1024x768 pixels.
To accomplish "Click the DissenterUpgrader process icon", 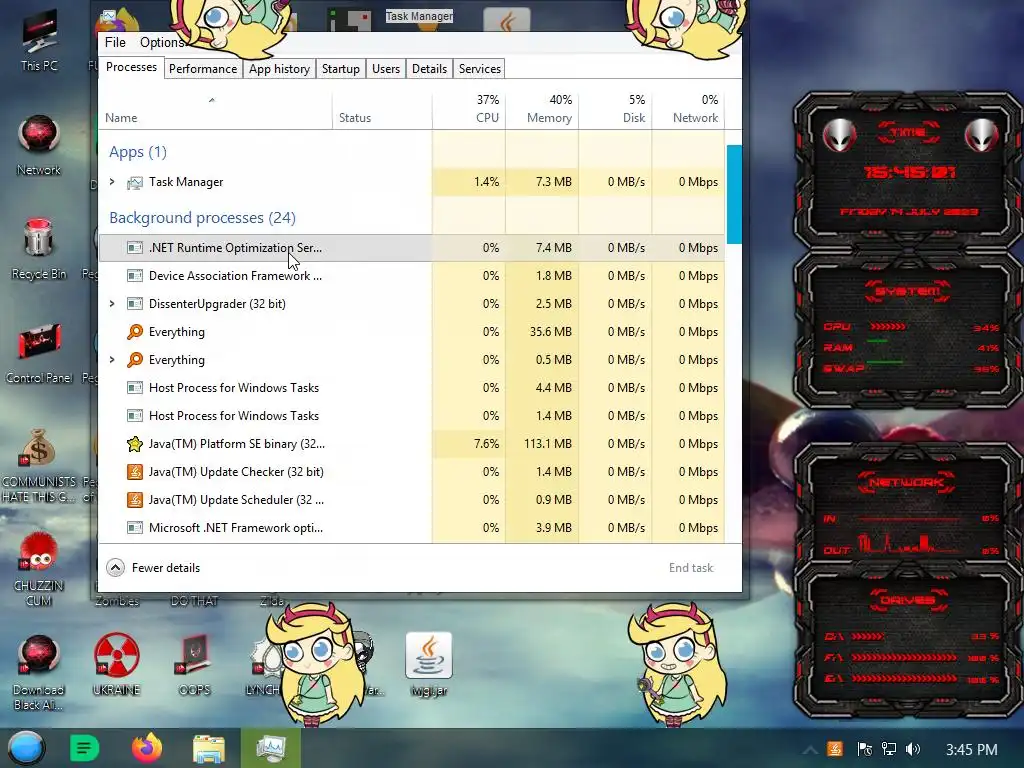I will tap(135, 304).
